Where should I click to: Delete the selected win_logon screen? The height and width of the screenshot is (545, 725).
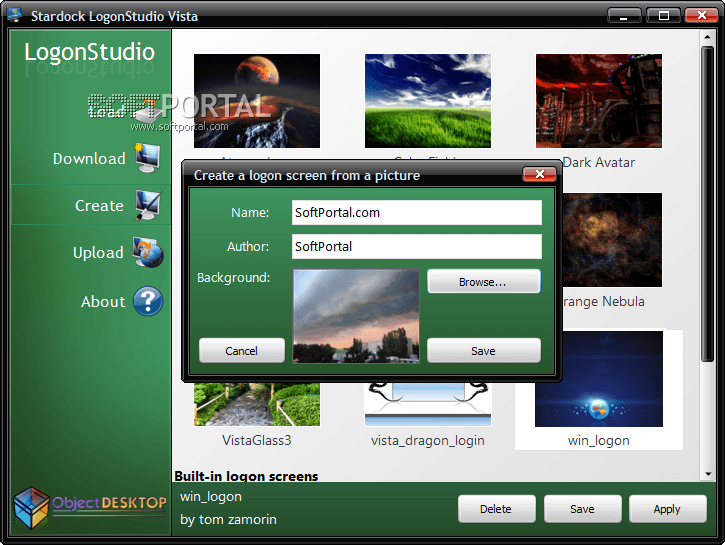[497, 509]
